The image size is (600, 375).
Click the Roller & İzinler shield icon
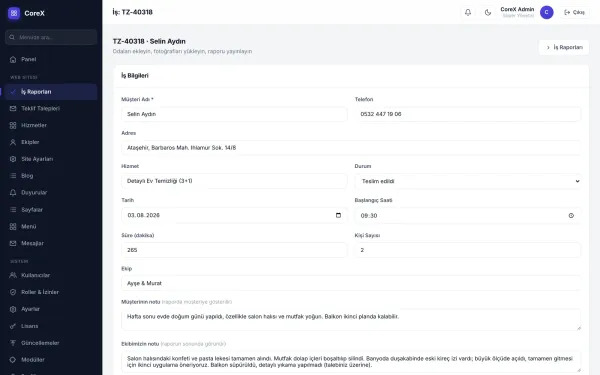point(13,292)
